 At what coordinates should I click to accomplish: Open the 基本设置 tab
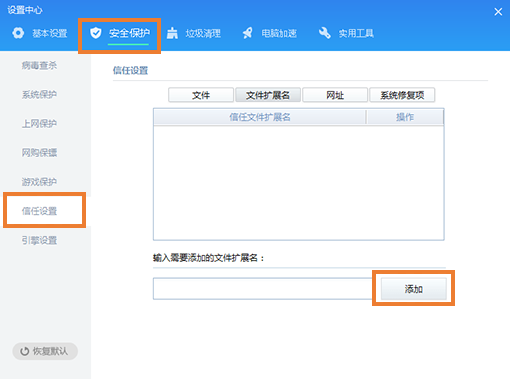(40, 33)
